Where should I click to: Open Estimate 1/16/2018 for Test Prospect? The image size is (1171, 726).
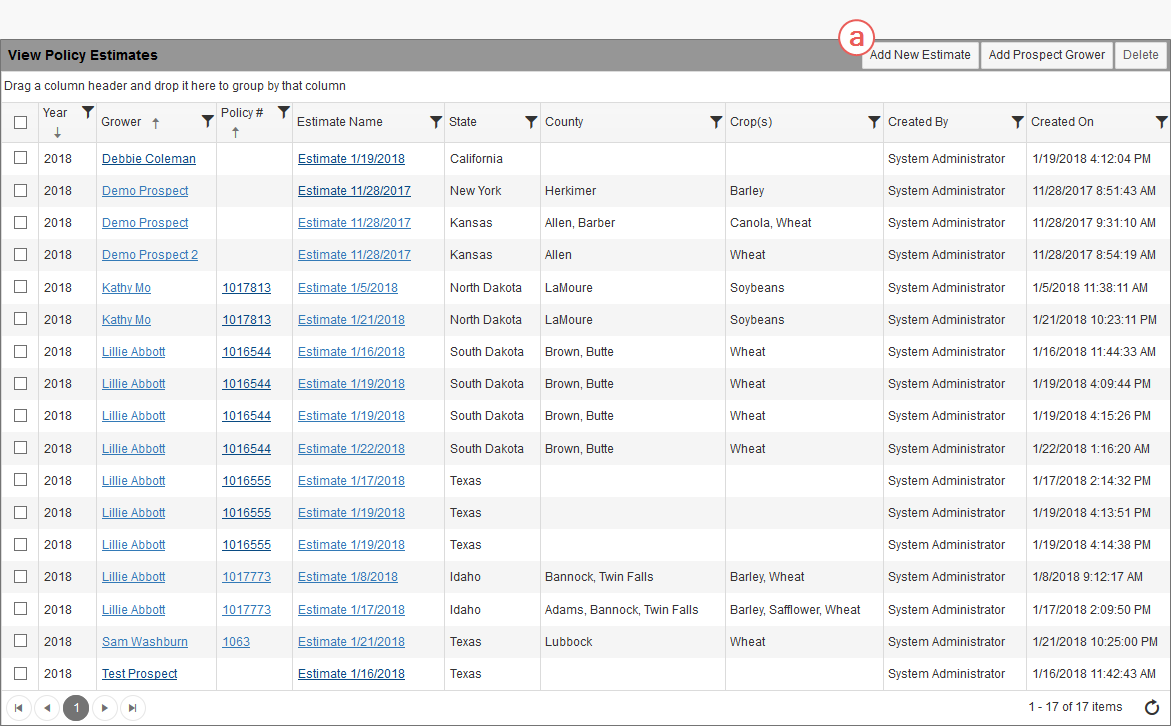pyautogui.click(x=351, y=674)
